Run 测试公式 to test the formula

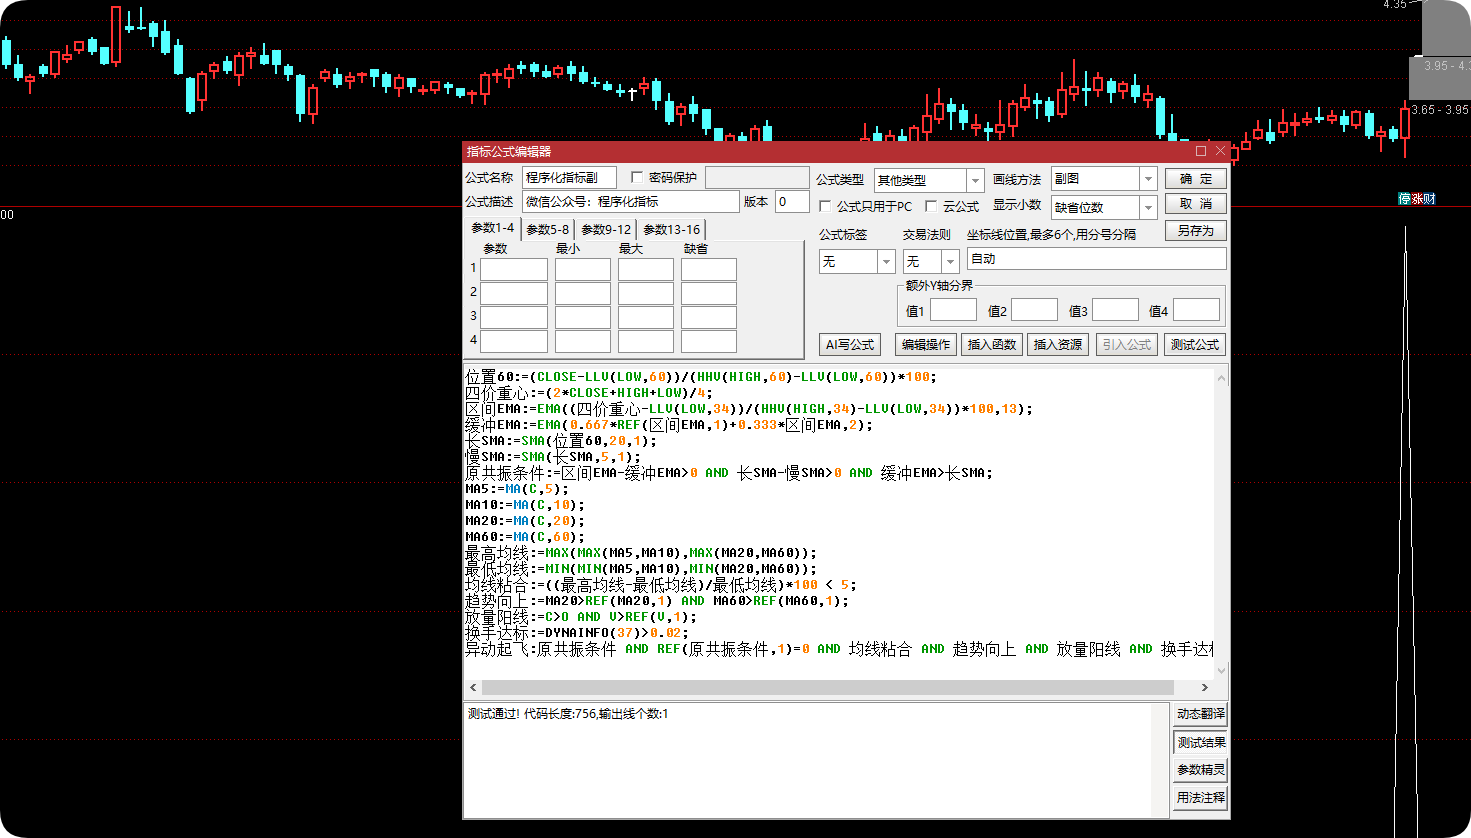tap(1195, 345)
